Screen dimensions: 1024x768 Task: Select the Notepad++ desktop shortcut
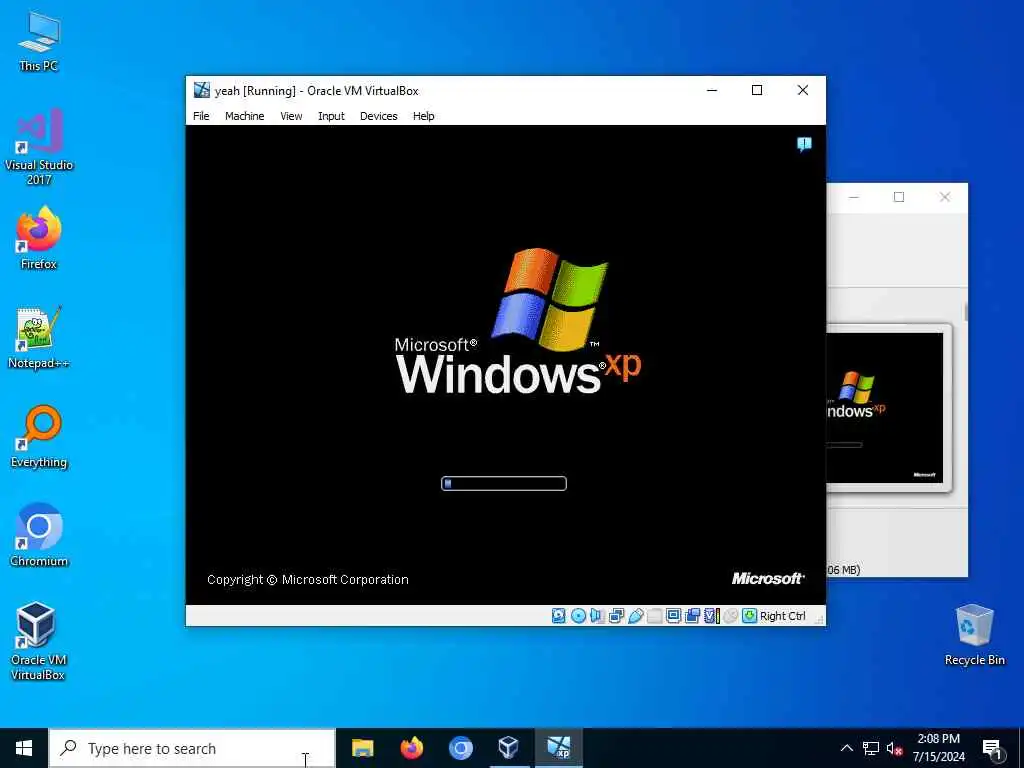(x=39, y=338)
